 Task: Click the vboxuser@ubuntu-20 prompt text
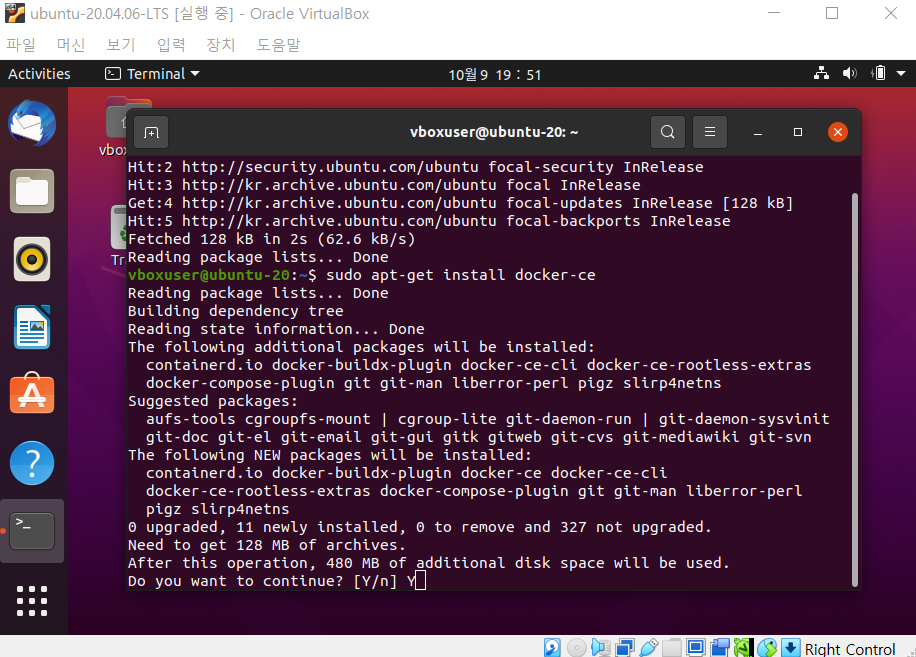tap(209, 274)
